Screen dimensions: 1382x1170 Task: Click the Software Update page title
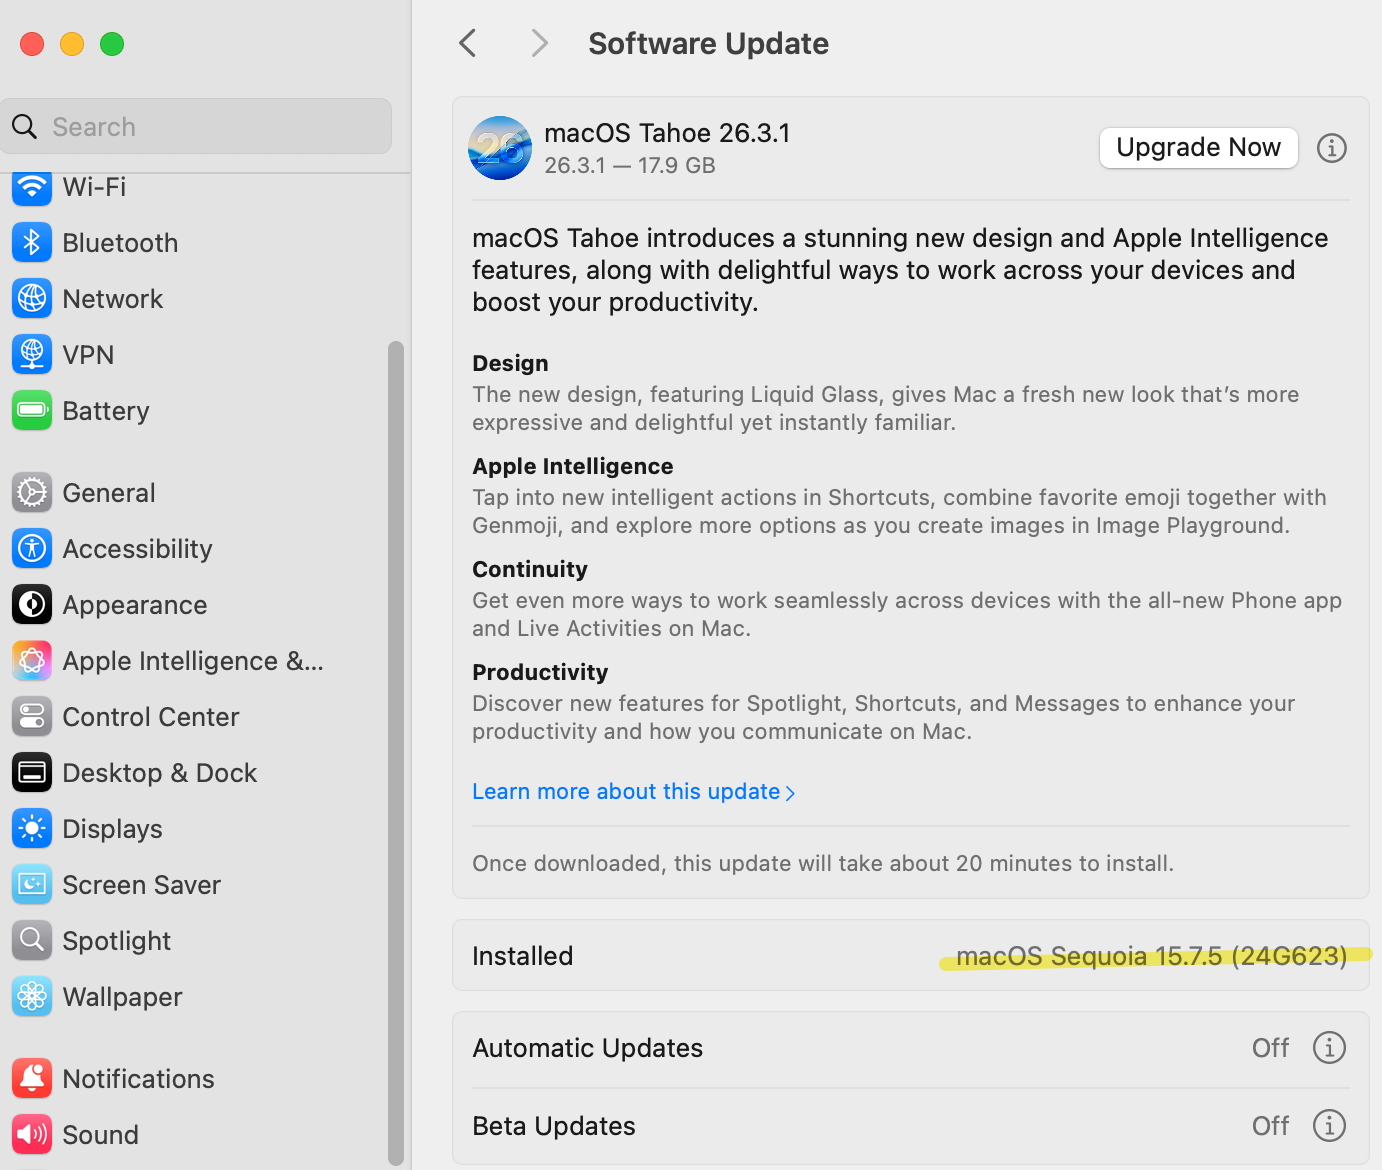pyautogui.click(x=708, y=44)
